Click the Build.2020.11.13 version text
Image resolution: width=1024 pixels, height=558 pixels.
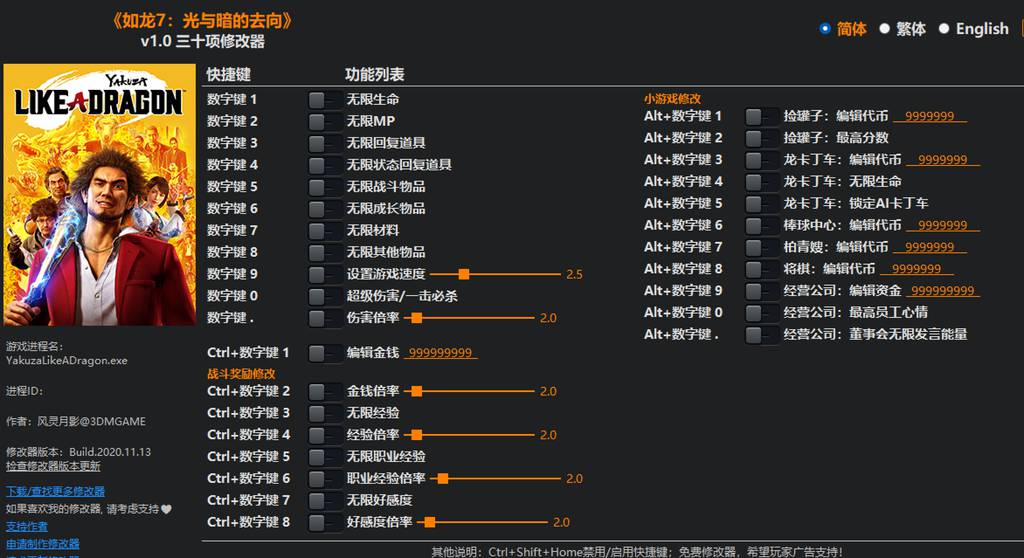(x=110, y=452)
